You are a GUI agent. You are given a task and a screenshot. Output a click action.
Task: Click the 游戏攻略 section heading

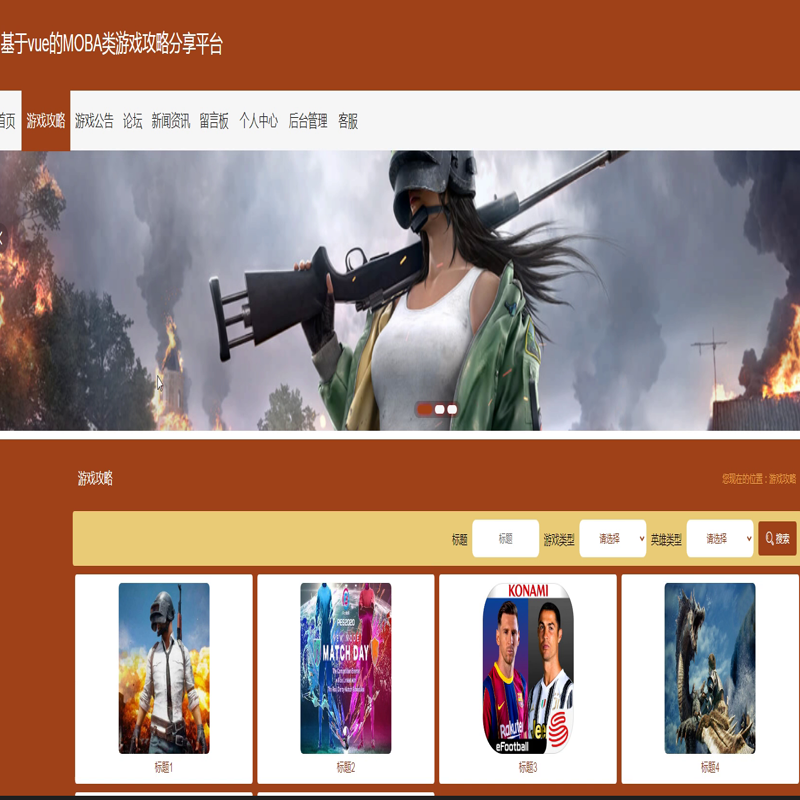click(x=95, y=479)
